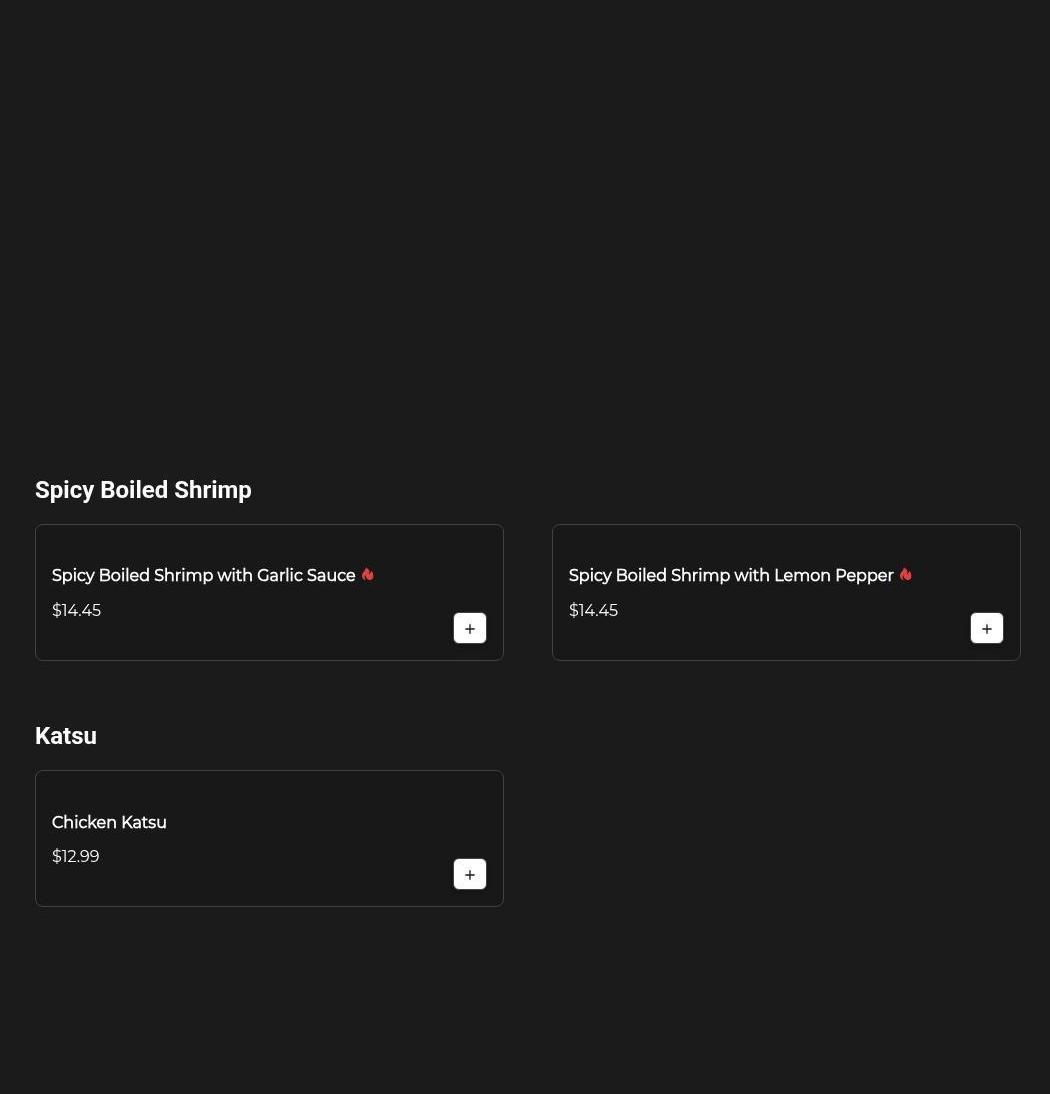Screen dimensions: 1050x1094
Task: Click the spicy flame icon beside Garlic Sauce
Action: point(368,575)
